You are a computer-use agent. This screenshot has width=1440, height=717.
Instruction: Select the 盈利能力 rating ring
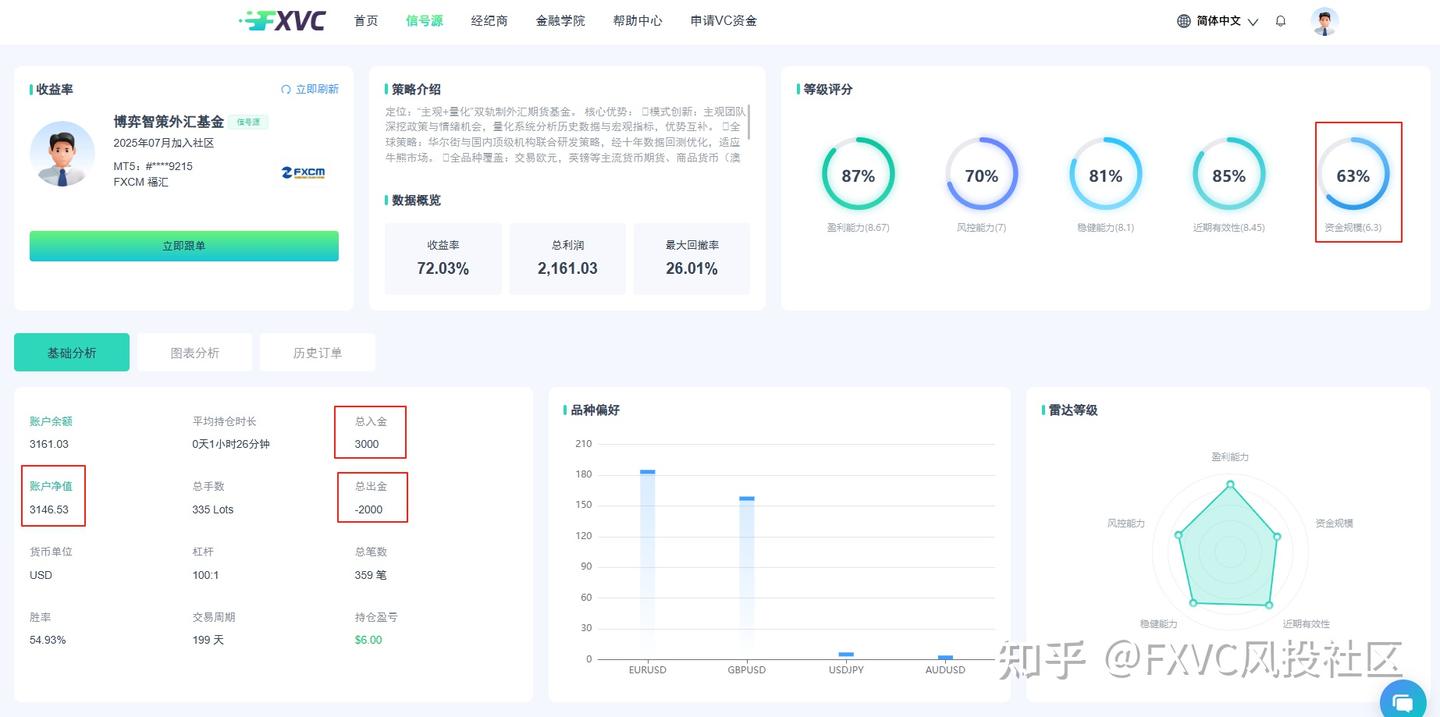858,176
